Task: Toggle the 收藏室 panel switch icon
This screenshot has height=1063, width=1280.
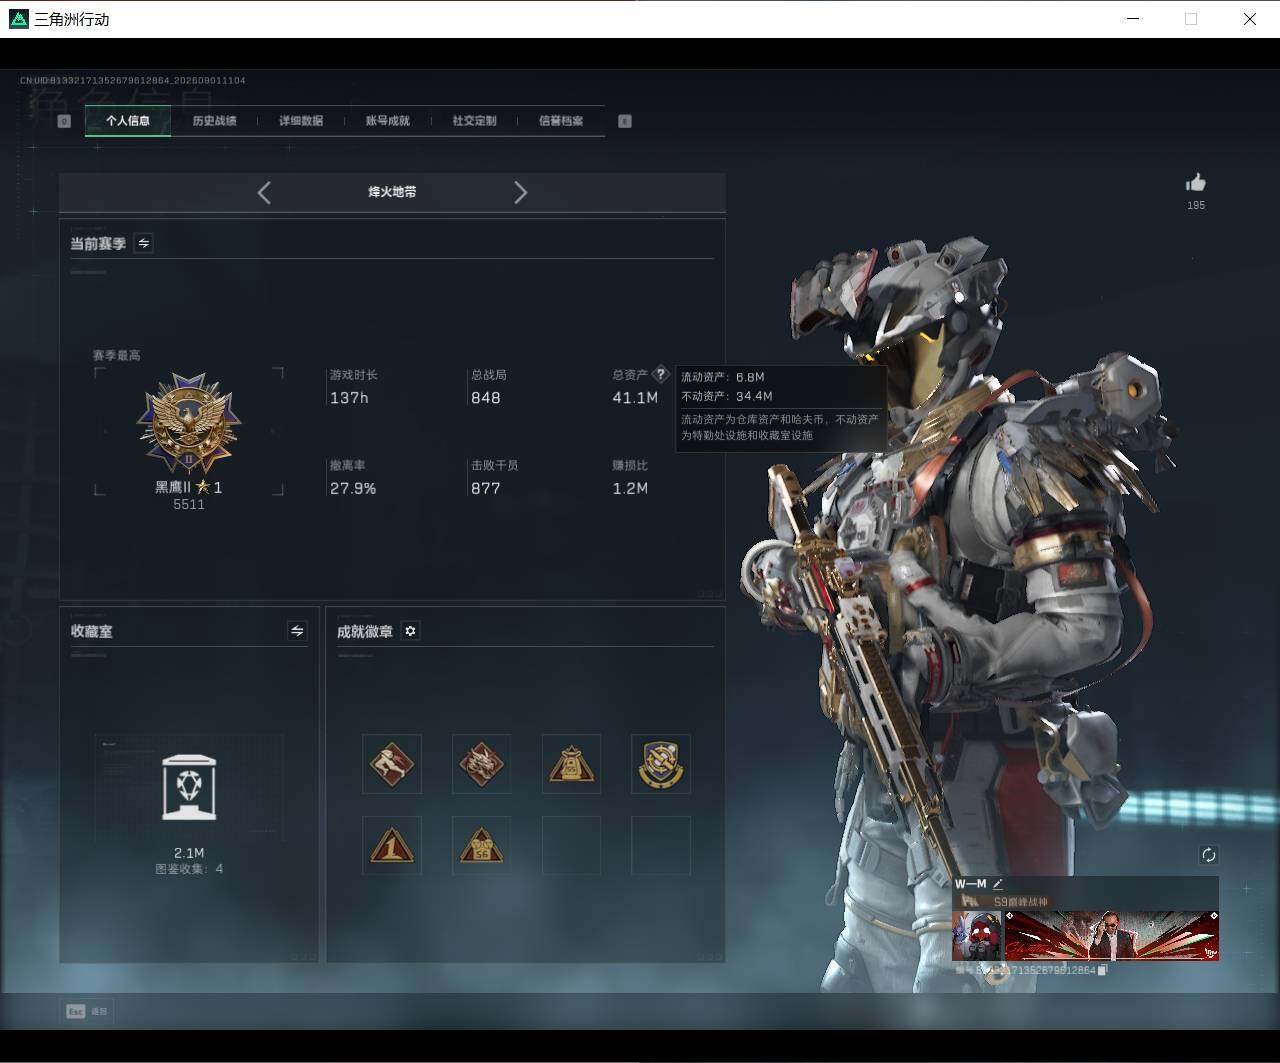Action: click(x=297, y=630)
